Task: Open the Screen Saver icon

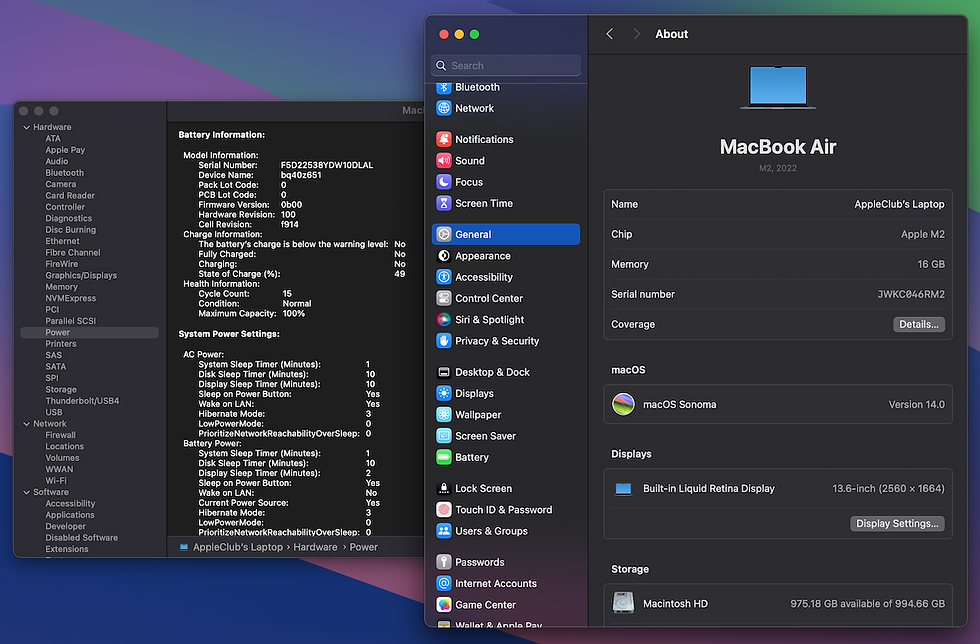Action: tap(444, 436)
